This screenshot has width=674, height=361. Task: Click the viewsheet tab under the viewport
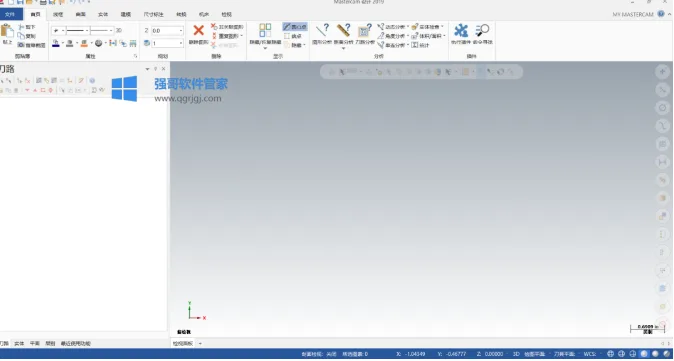[x=183, y=343]
